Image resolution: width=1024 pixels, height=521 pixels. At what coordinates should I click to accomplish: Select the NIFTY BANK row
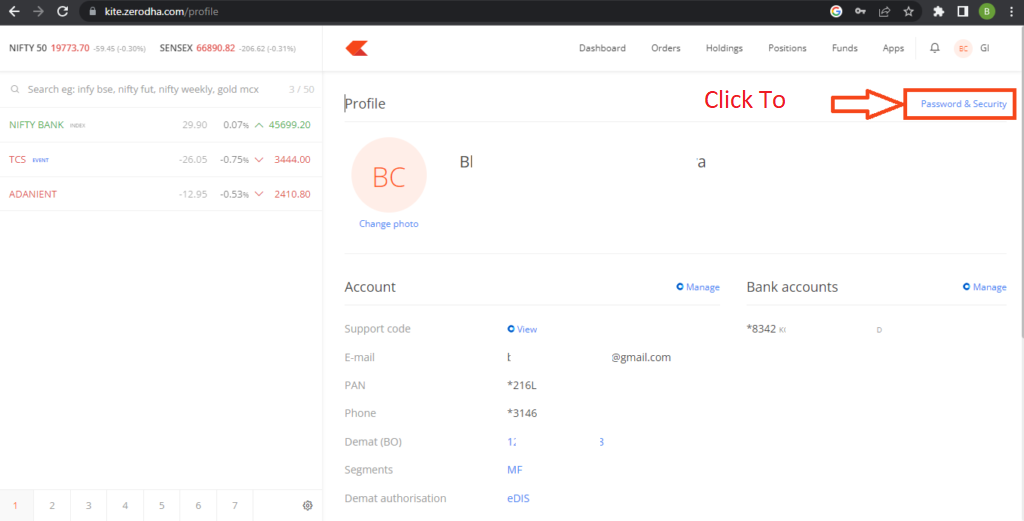coord(161,125)
